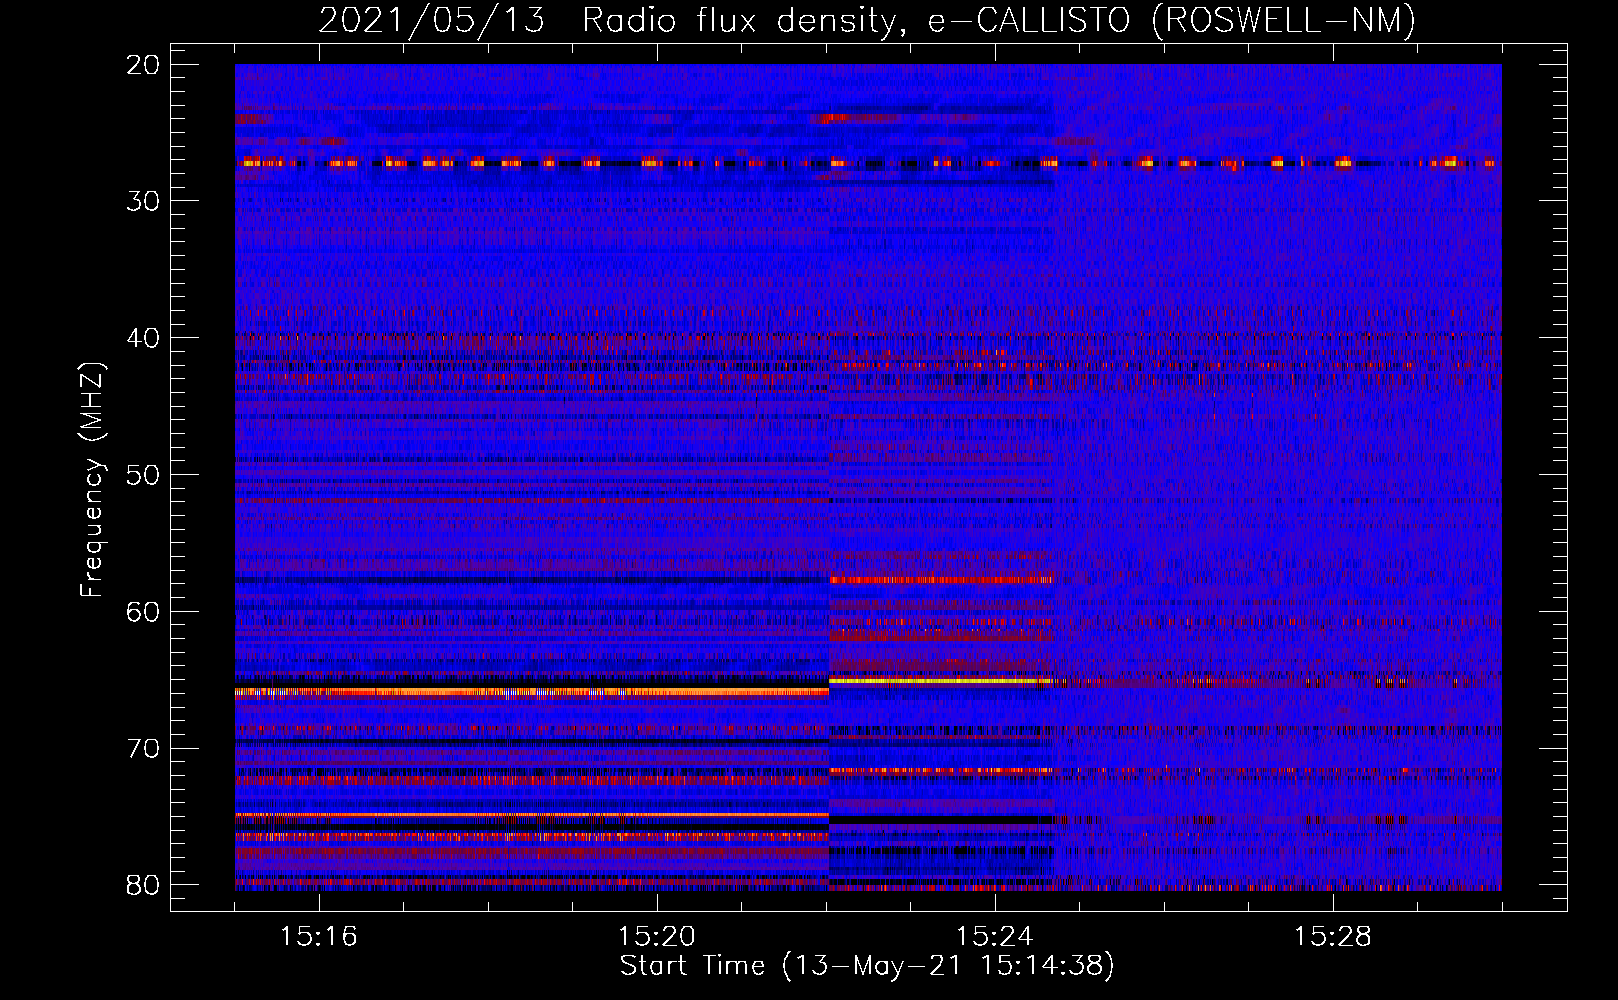Click the 15:16 time tick label
The image size is (1618, 1000).
pyautogui.click(x=319, y=937)
